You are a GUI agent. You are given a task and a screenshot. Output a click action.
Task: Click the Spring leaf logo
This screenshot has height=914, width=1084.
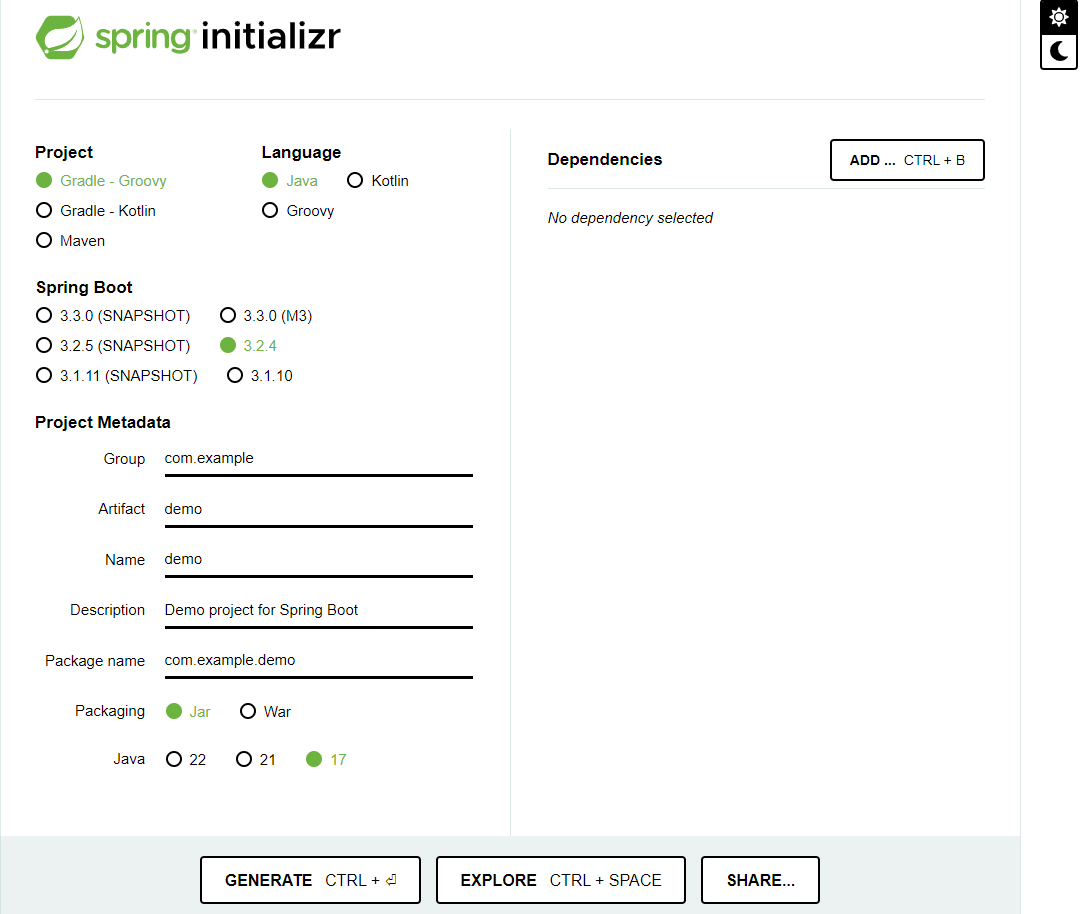[60, 37]
